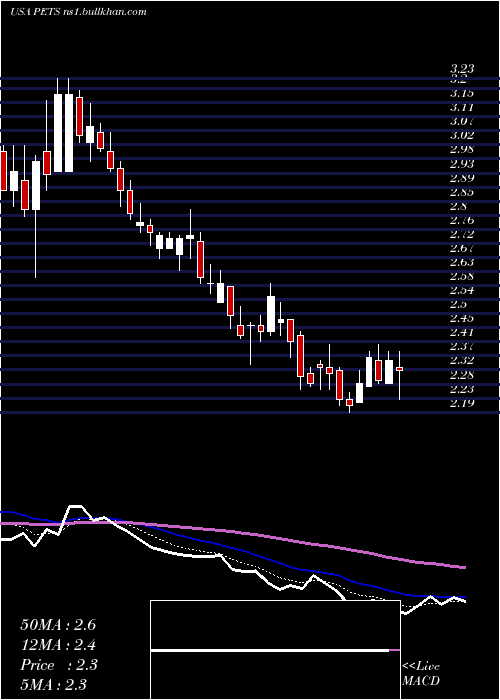Image resolution: width=500 pixels, height=700 pixels.
Task: Select the 2.58 price axis label
Action: point(462,276)
